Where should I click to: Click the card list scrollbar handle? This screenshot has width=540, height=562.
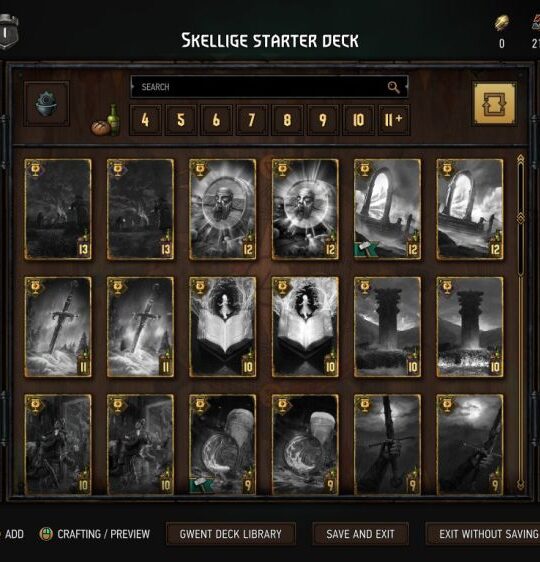[521, 218]
